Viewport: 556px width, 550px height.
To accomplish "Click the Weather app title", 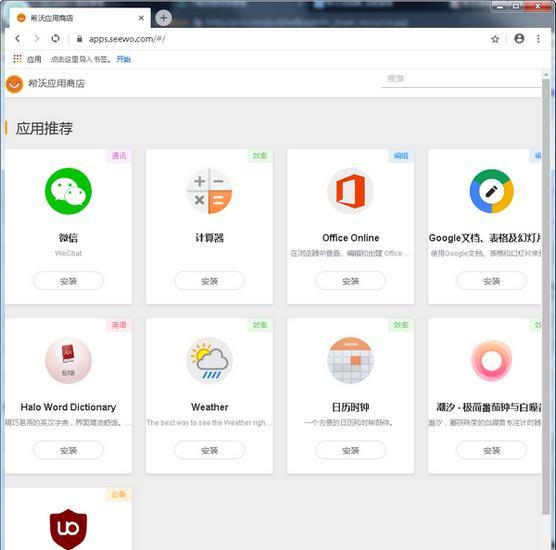I will (x=210, y=407).
